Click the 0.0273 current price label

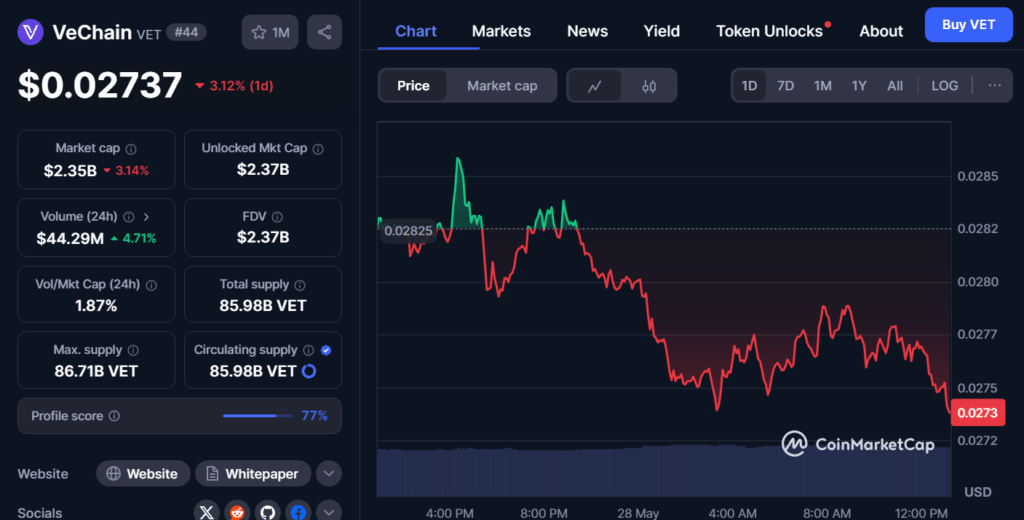point(978,413)
